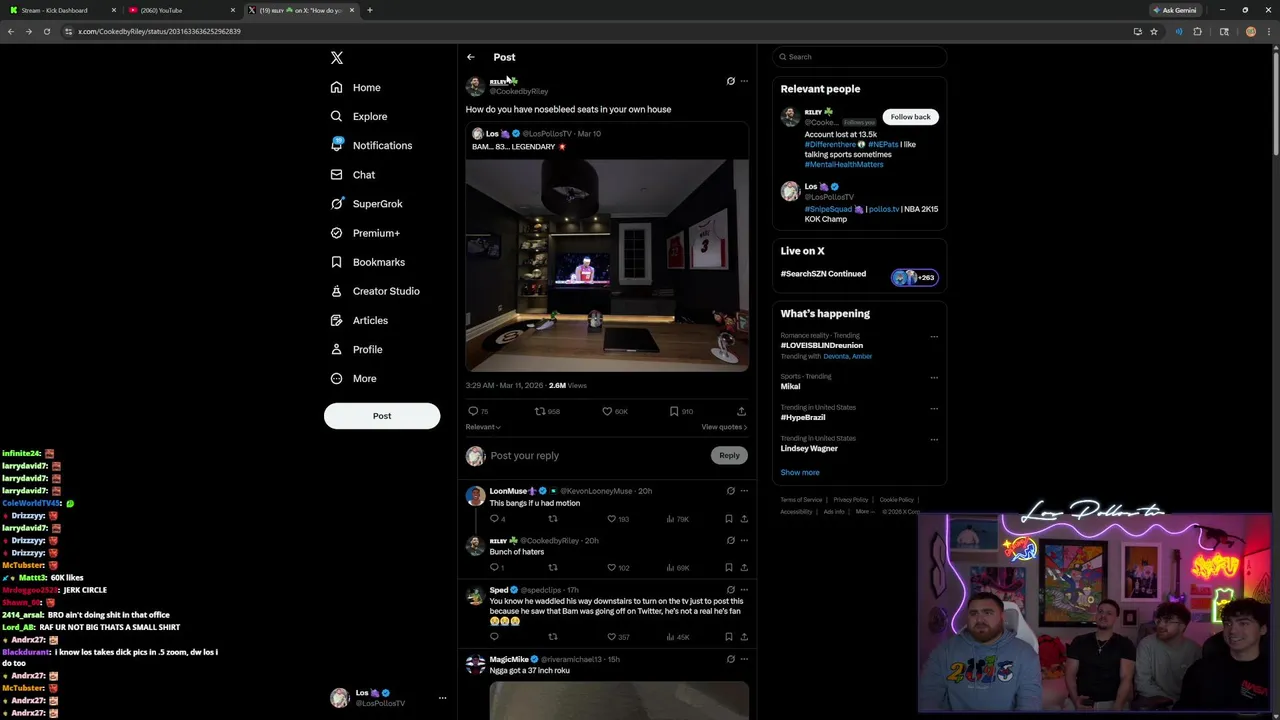Like the Bunch of haters reply
Image resolution: width=1280 pixels, height=720 pixels.
619,568
